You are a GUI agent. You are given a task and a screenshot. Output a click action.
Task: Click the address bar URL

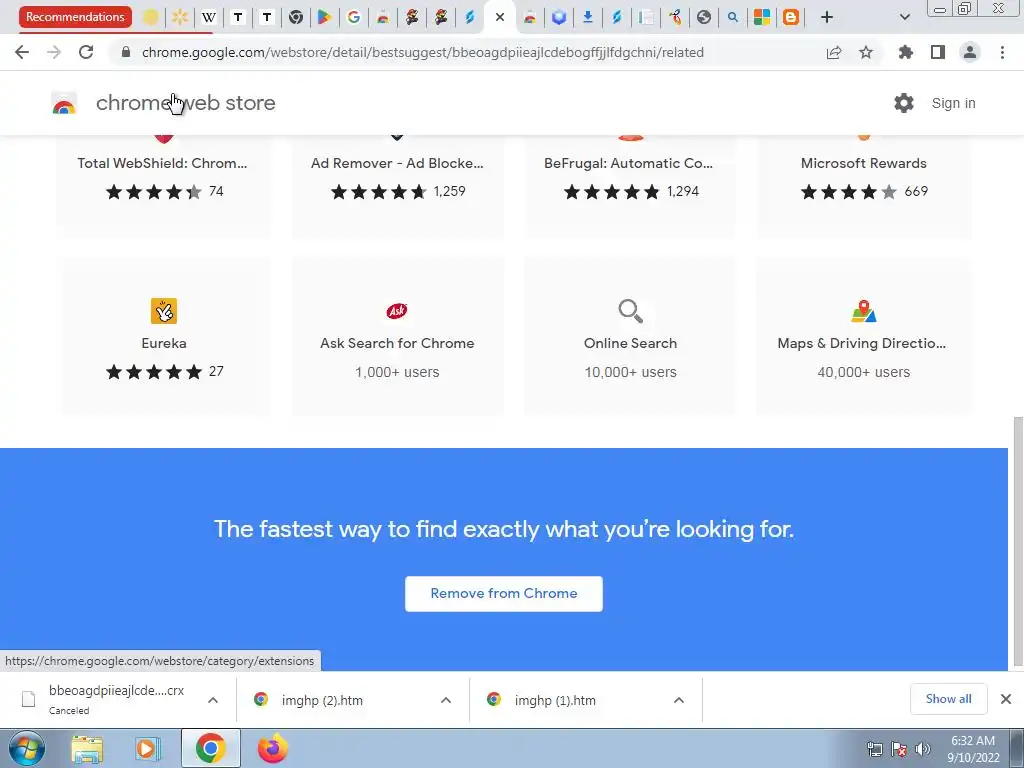(x=423, y=52)
